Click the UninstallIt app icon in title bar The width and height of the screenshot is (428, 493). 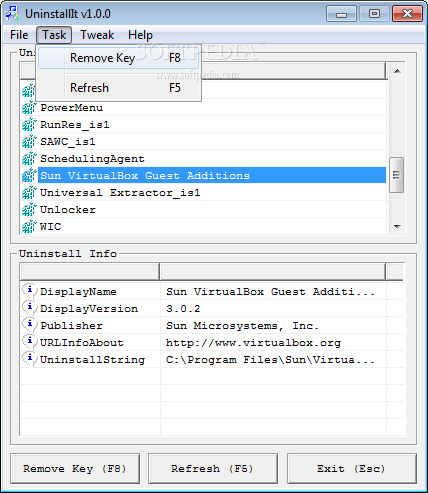coord(12,13)
